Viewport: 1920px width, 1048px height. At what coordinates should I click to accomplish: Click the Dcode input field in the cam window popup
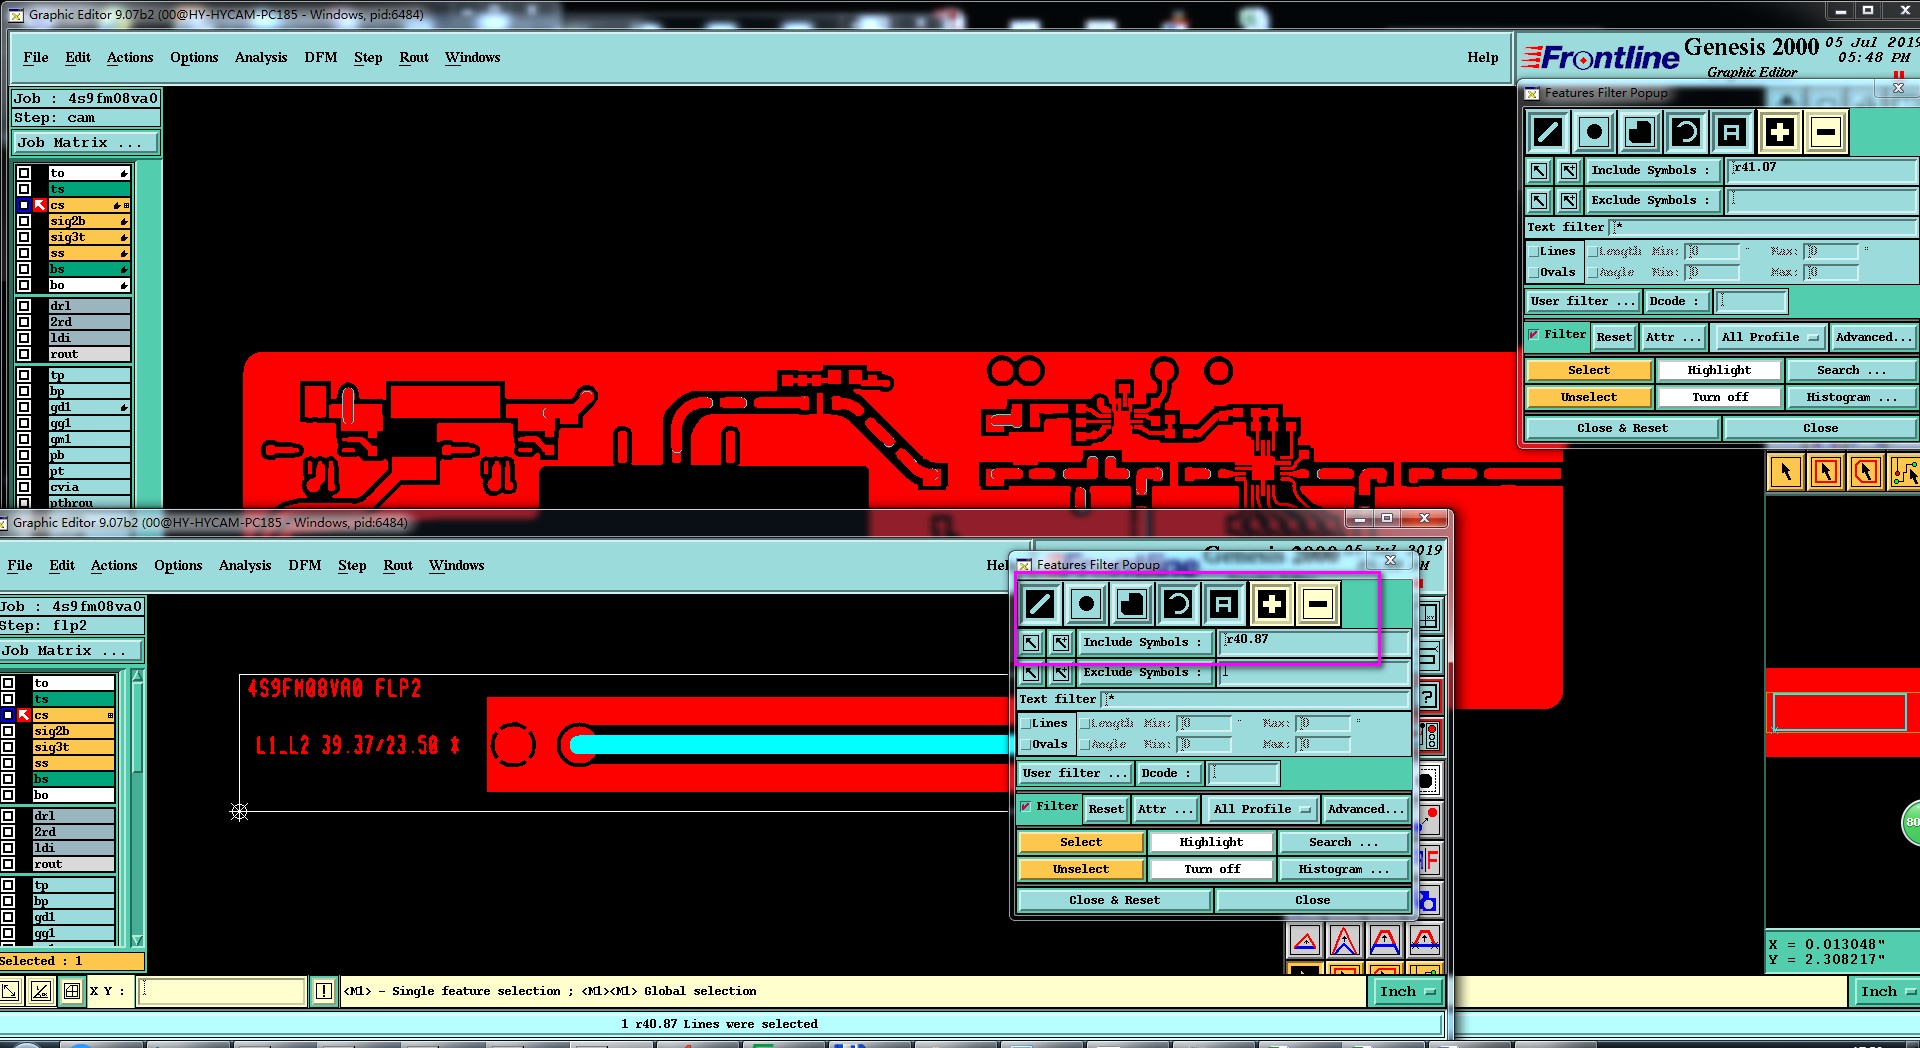pos(1751,301)
